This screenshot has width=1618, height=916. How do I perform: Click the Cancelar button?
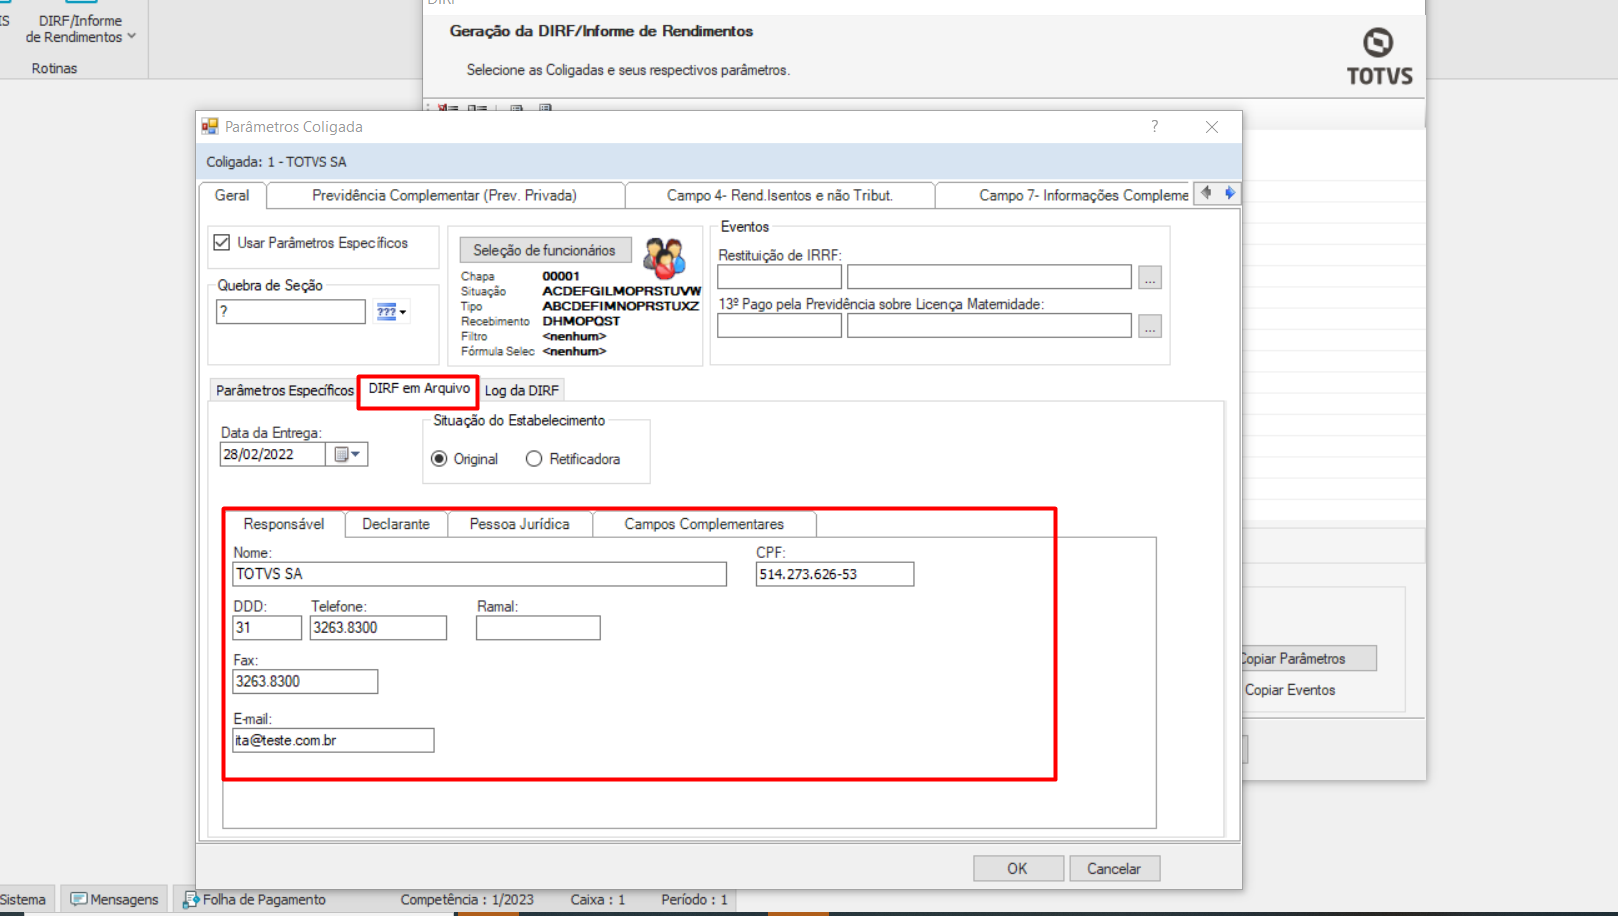click(x=1114, y=868)
